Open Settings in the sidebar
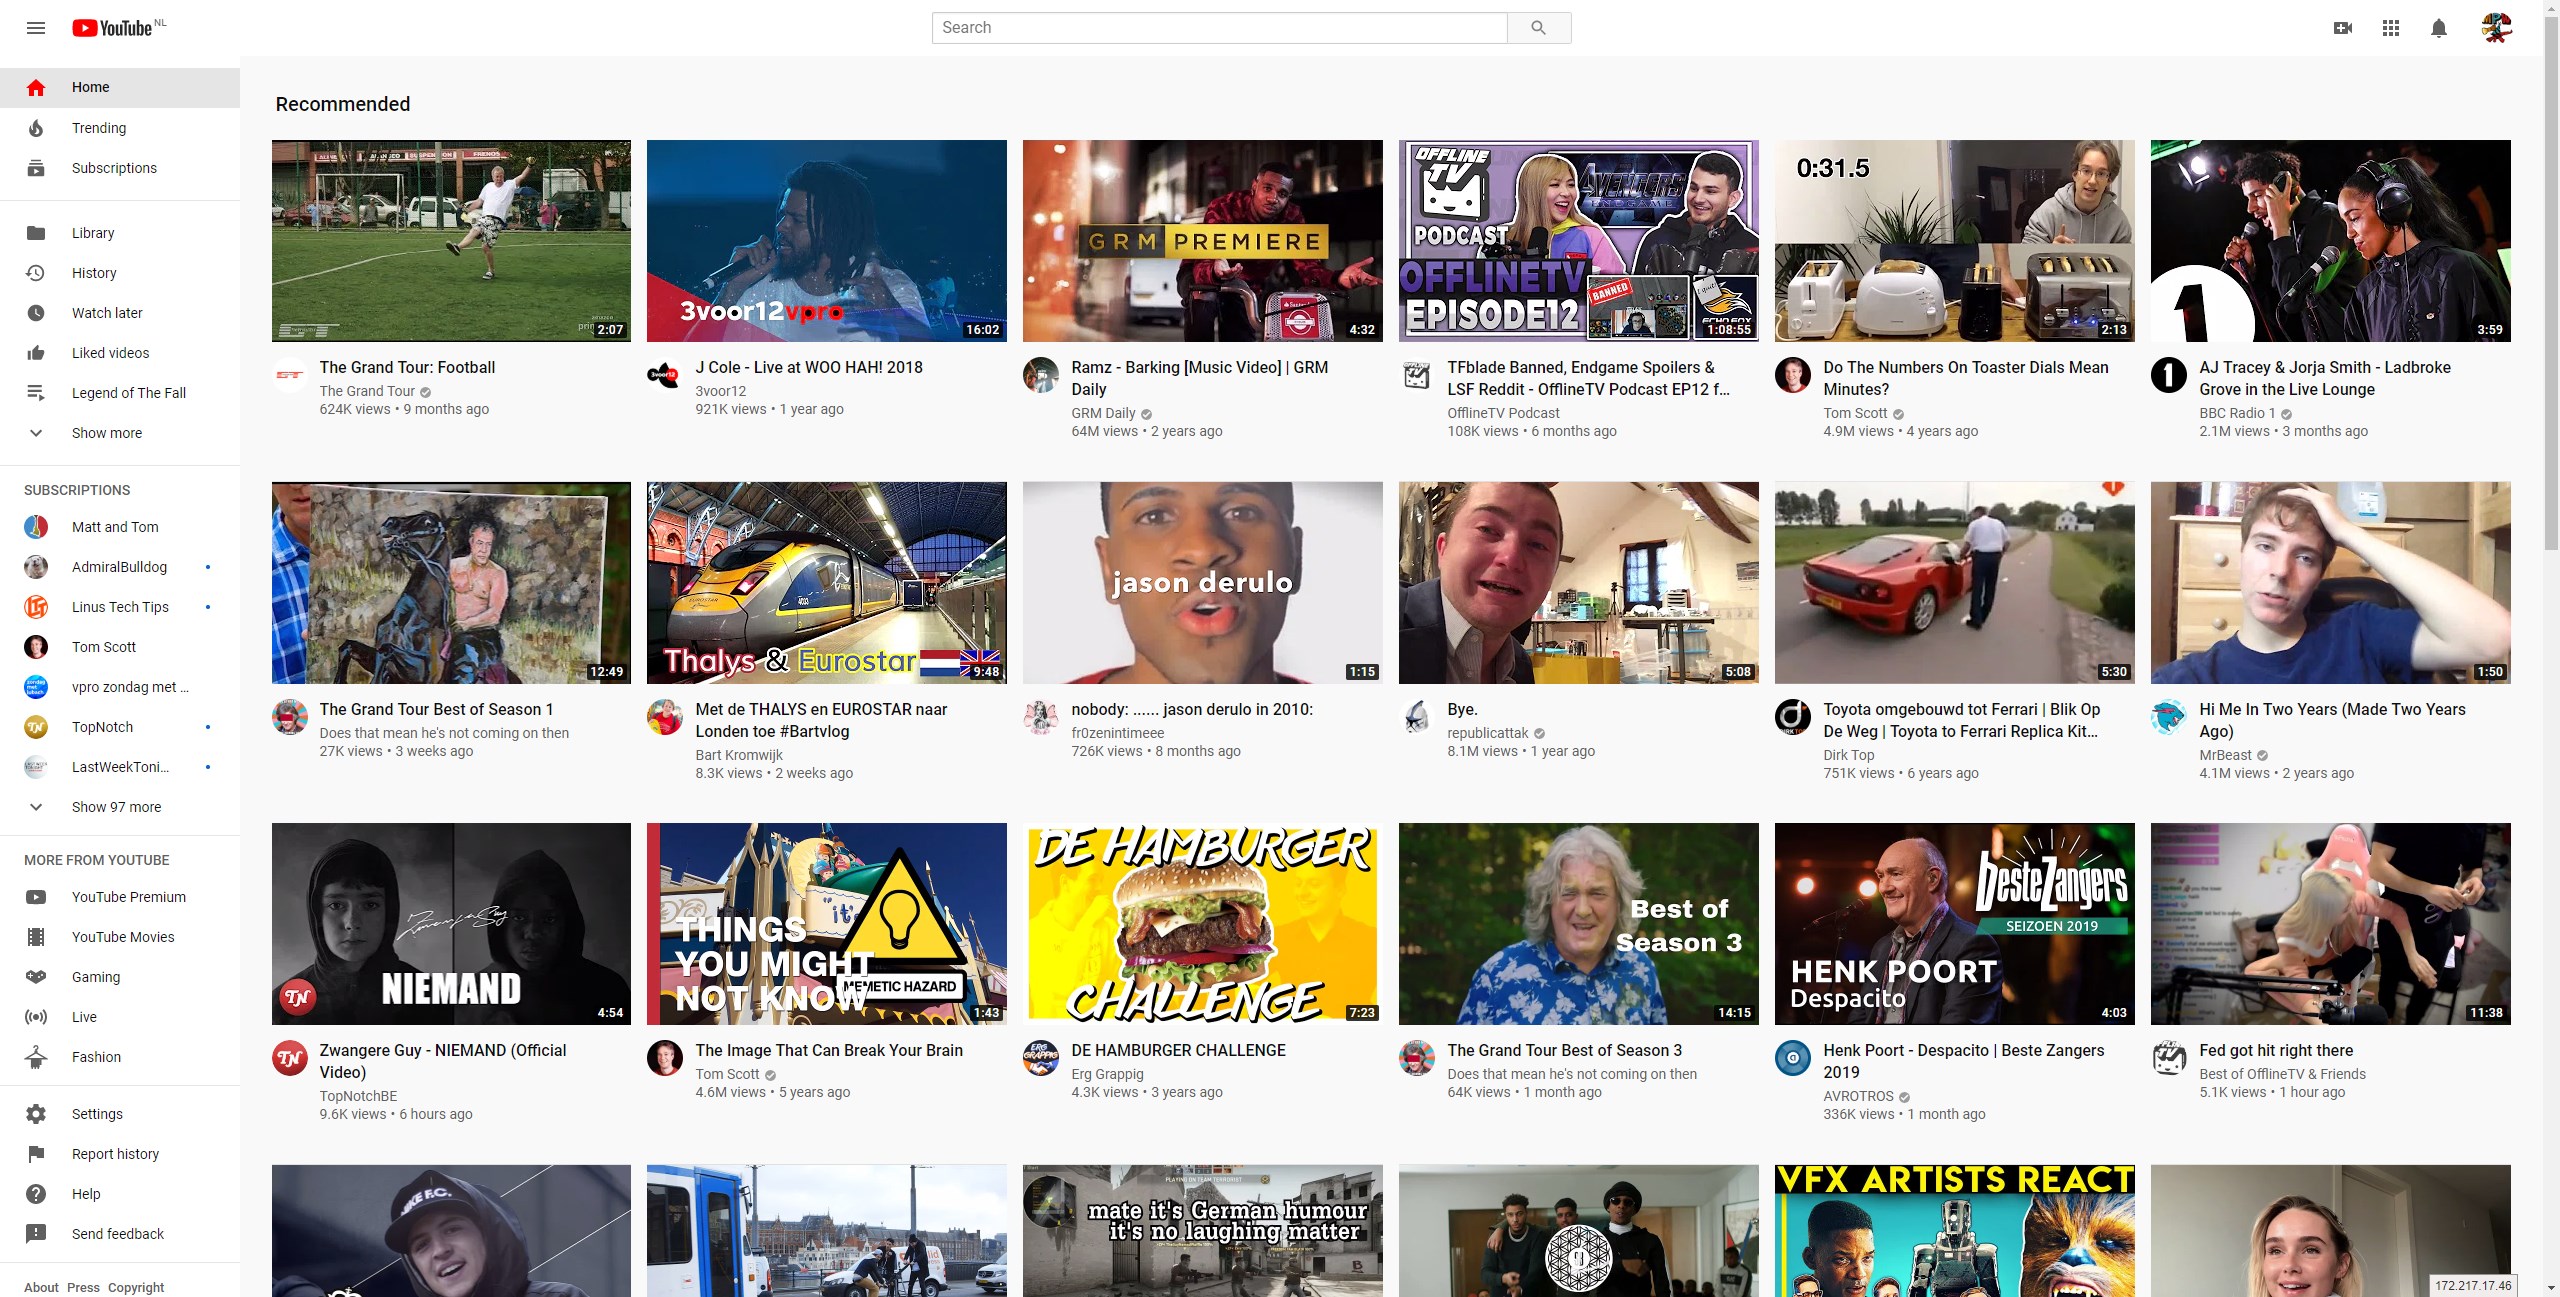 (97, 1114)
